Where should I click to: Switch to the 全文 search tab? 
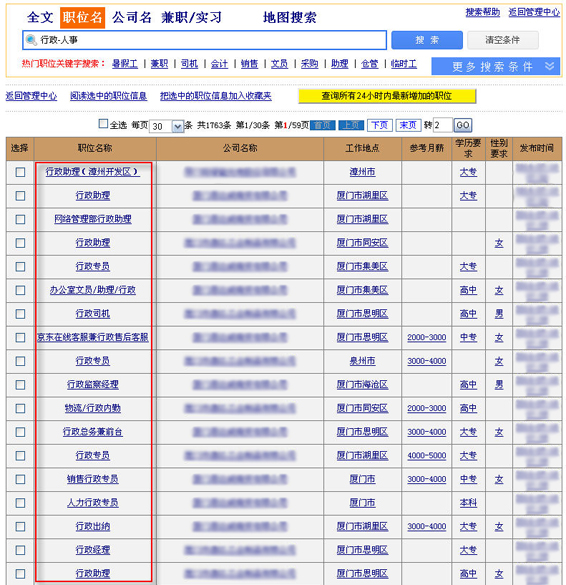[40, 17]
